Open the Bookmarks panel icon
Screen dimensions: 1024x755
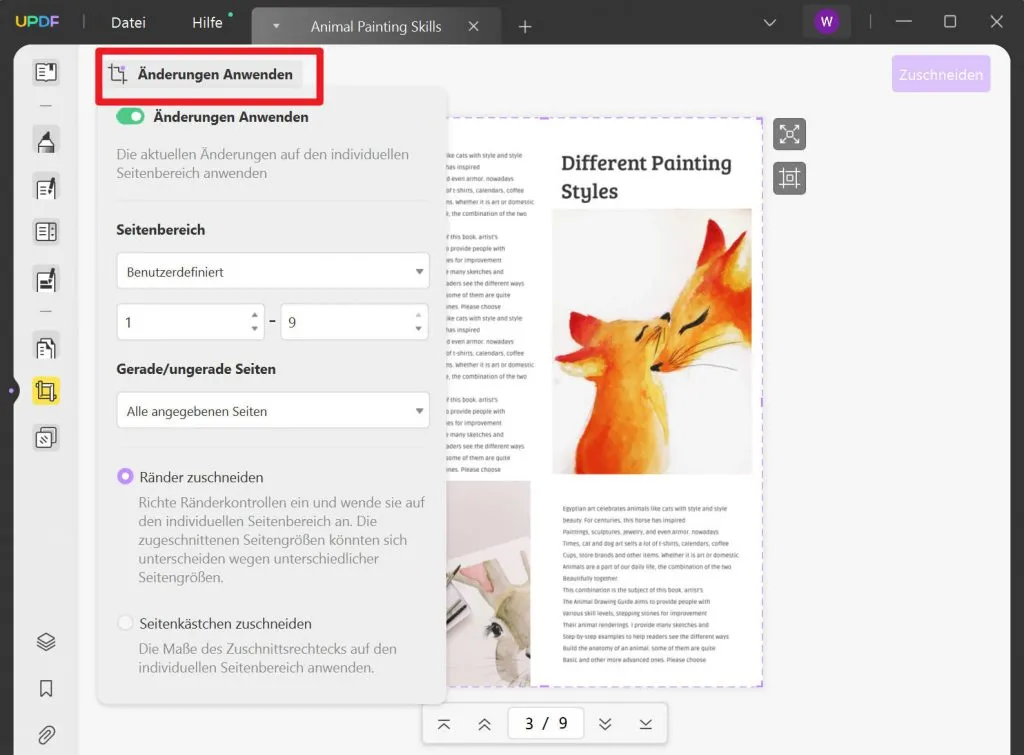click(46, 688)
